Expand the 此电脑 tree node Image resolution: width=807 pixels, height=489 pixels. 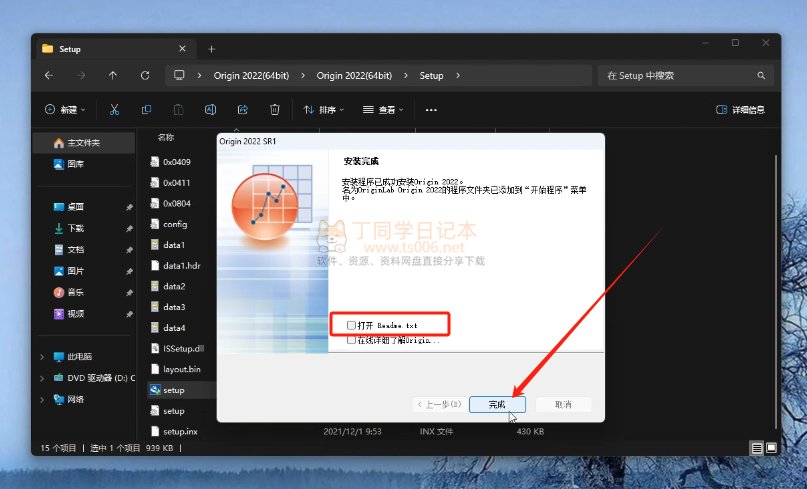point(41,356)
